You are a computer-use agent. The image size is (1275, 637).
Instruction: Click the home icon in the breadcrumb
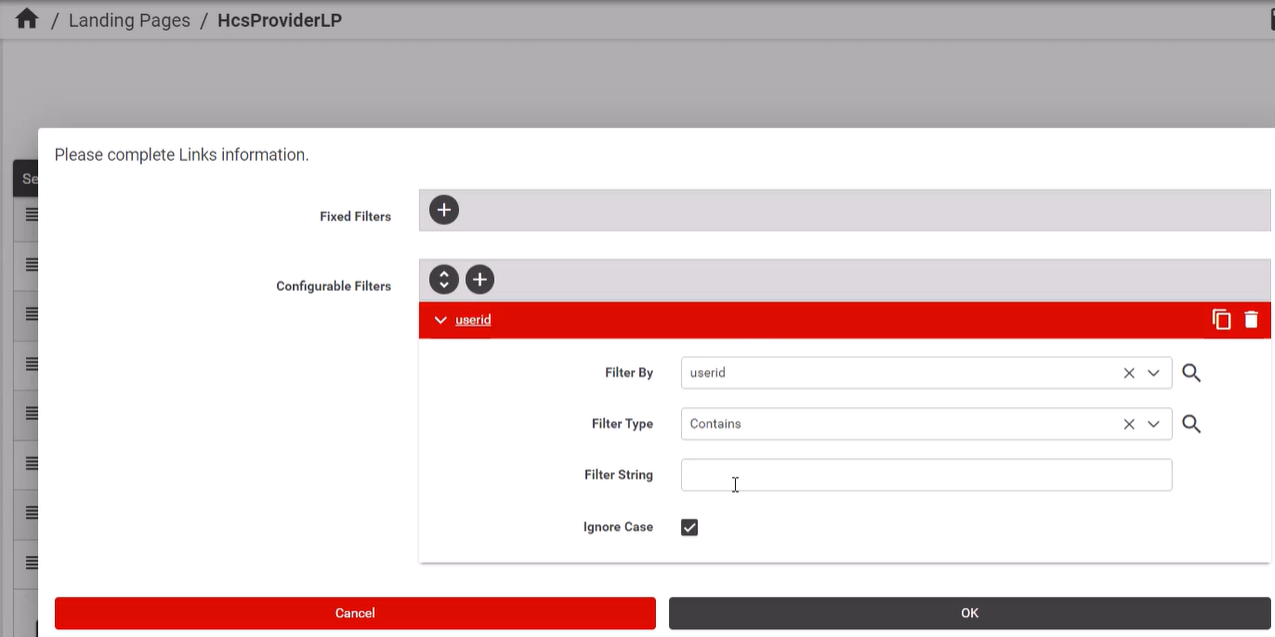pos(26,17)
